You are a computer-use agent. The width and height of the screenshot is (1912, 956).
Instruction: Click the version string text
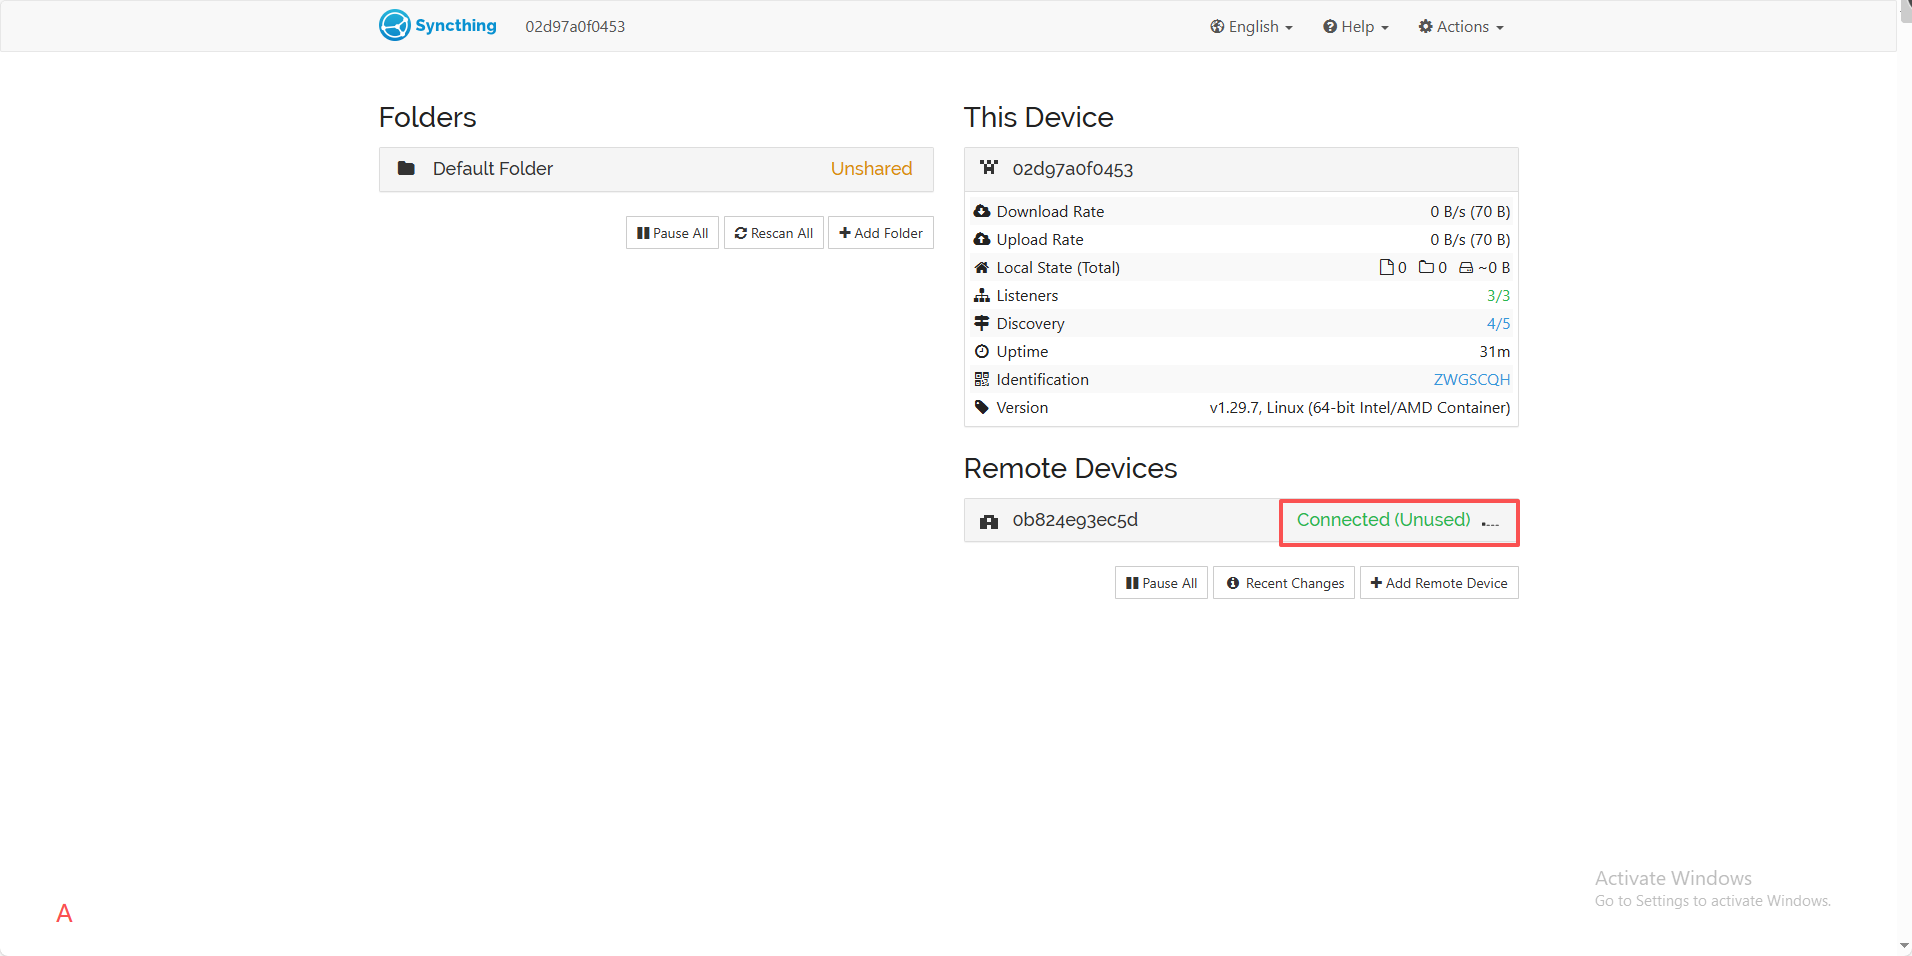[1359, 407]
